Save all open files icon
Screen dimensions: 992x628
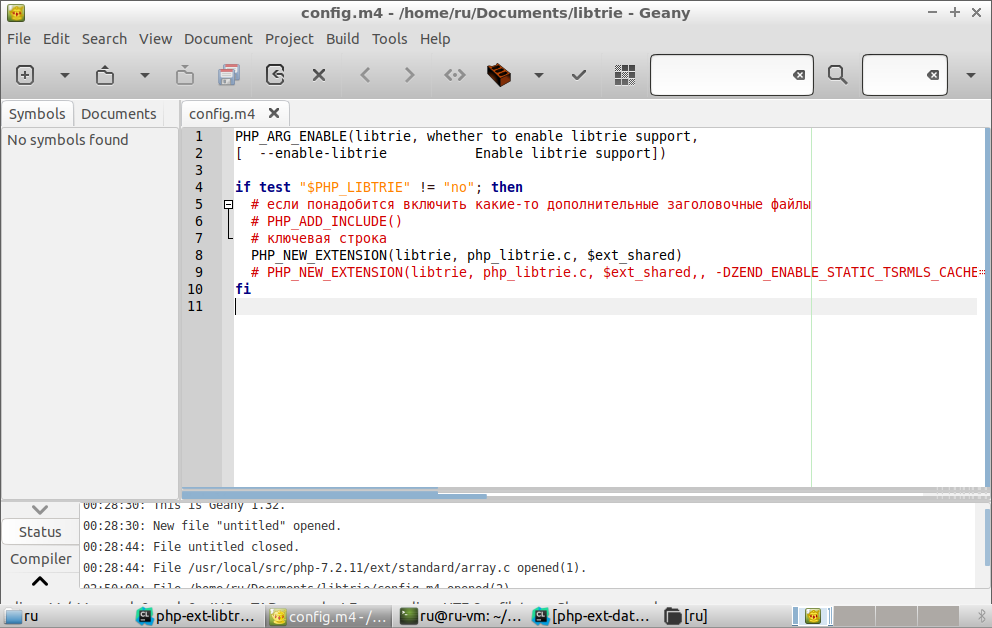tap(229, 75)
